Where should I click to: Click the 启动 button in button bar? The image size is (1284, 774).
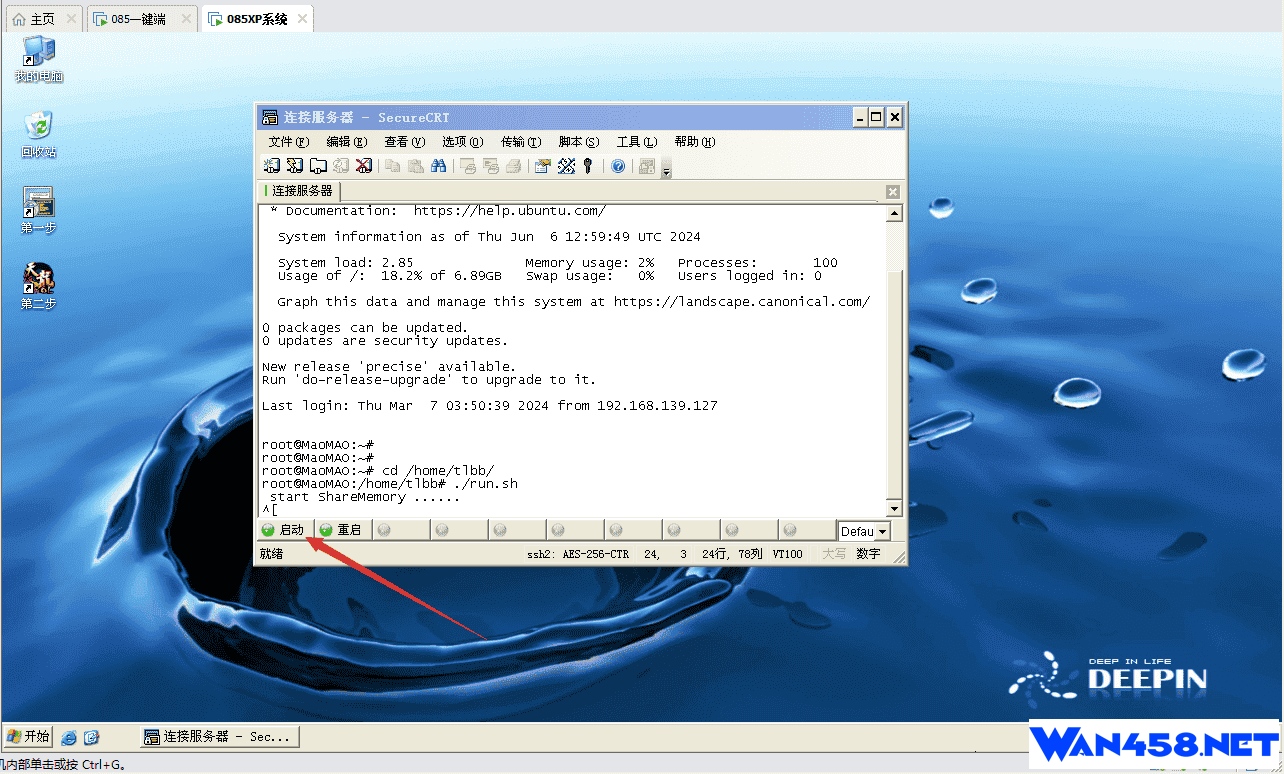click(x=284, y=530)
